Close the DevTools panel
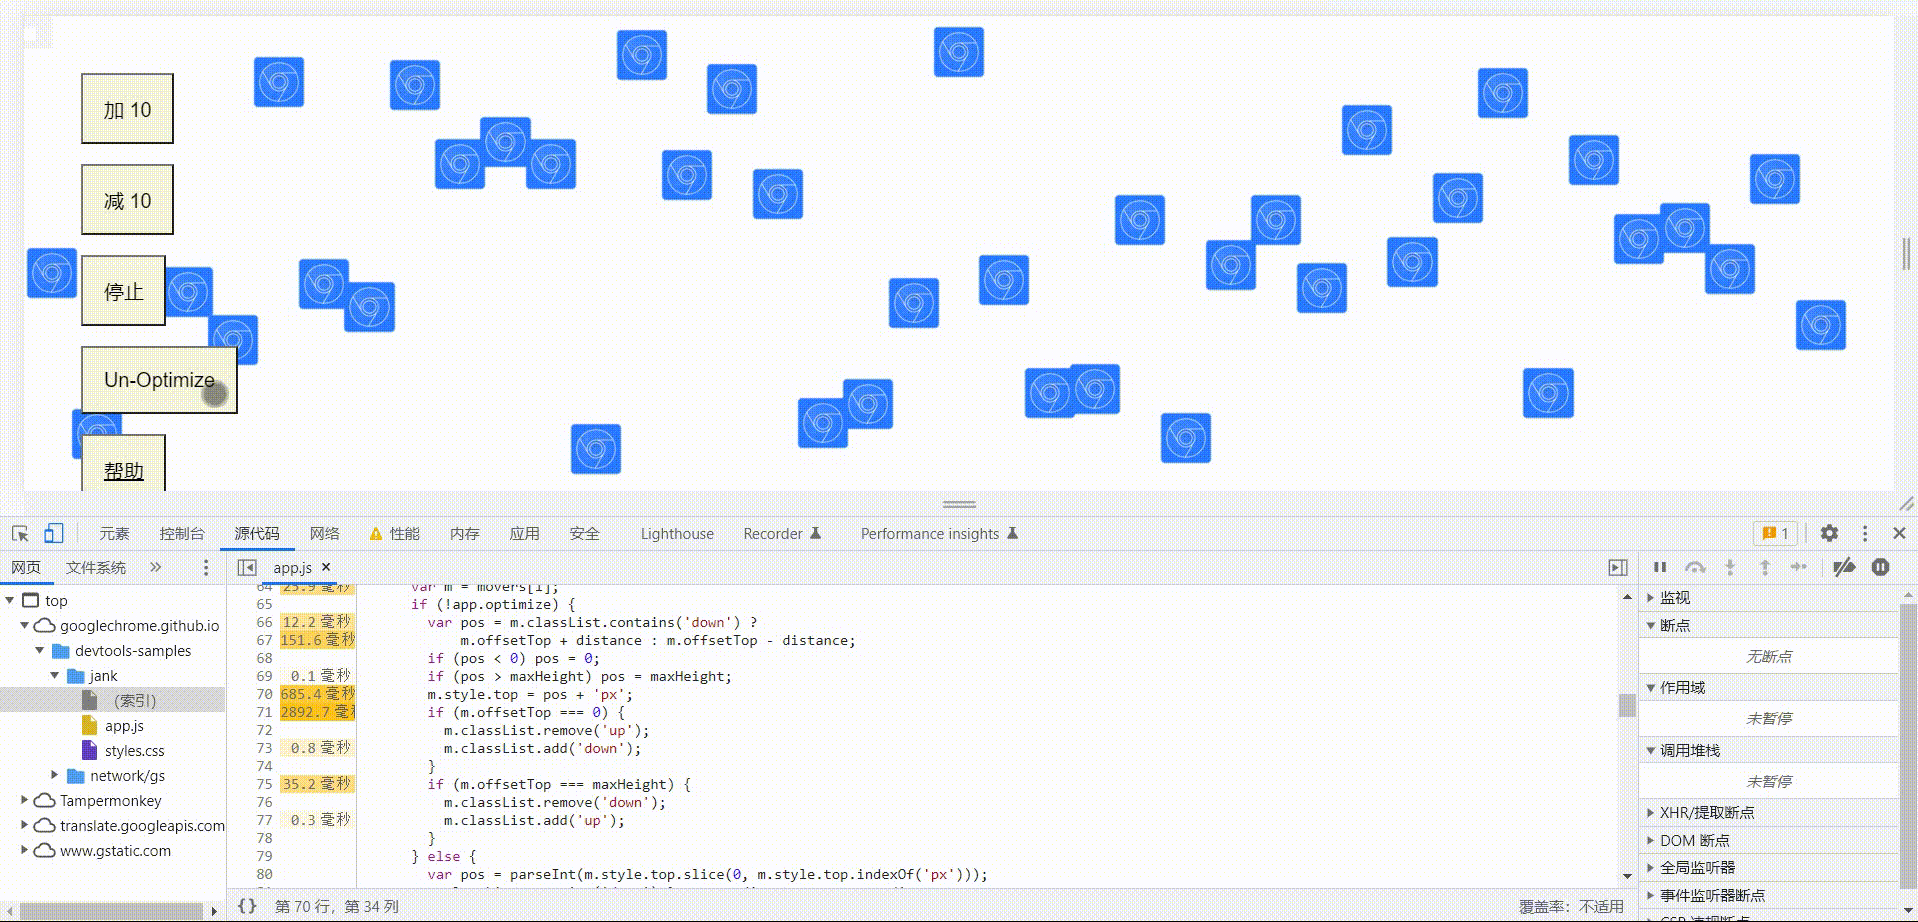The height and width of the screenshot is (922, 1918). point(1899,534)
